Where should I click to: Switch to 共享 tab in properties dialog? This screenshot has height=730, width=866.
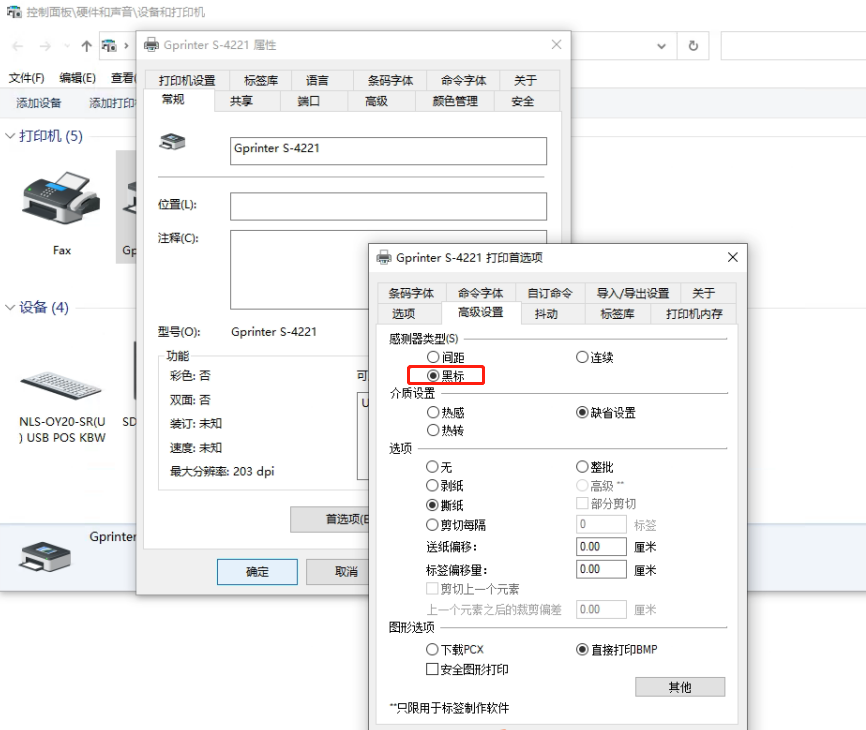click(x=241, y=101)
